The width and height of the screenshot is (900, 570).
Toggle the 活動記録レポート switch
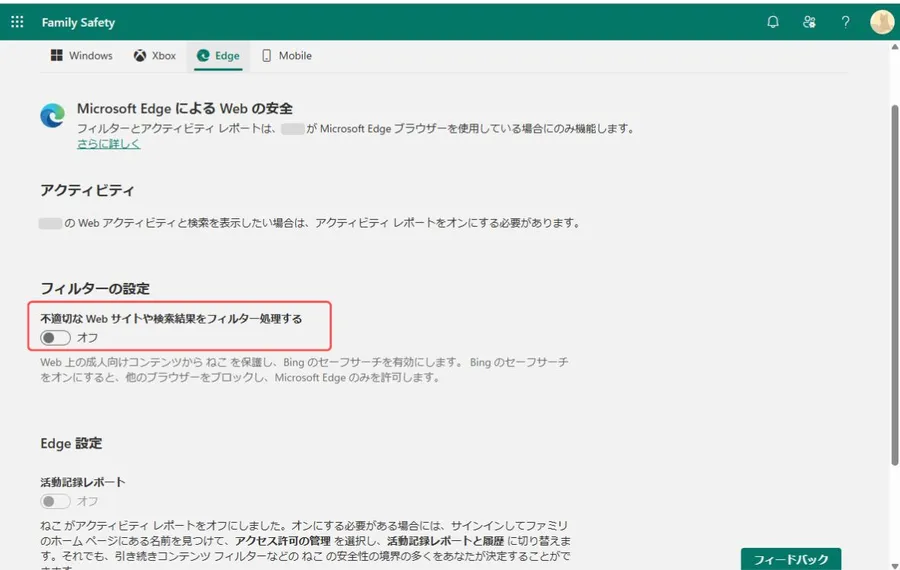coord(55,501)
